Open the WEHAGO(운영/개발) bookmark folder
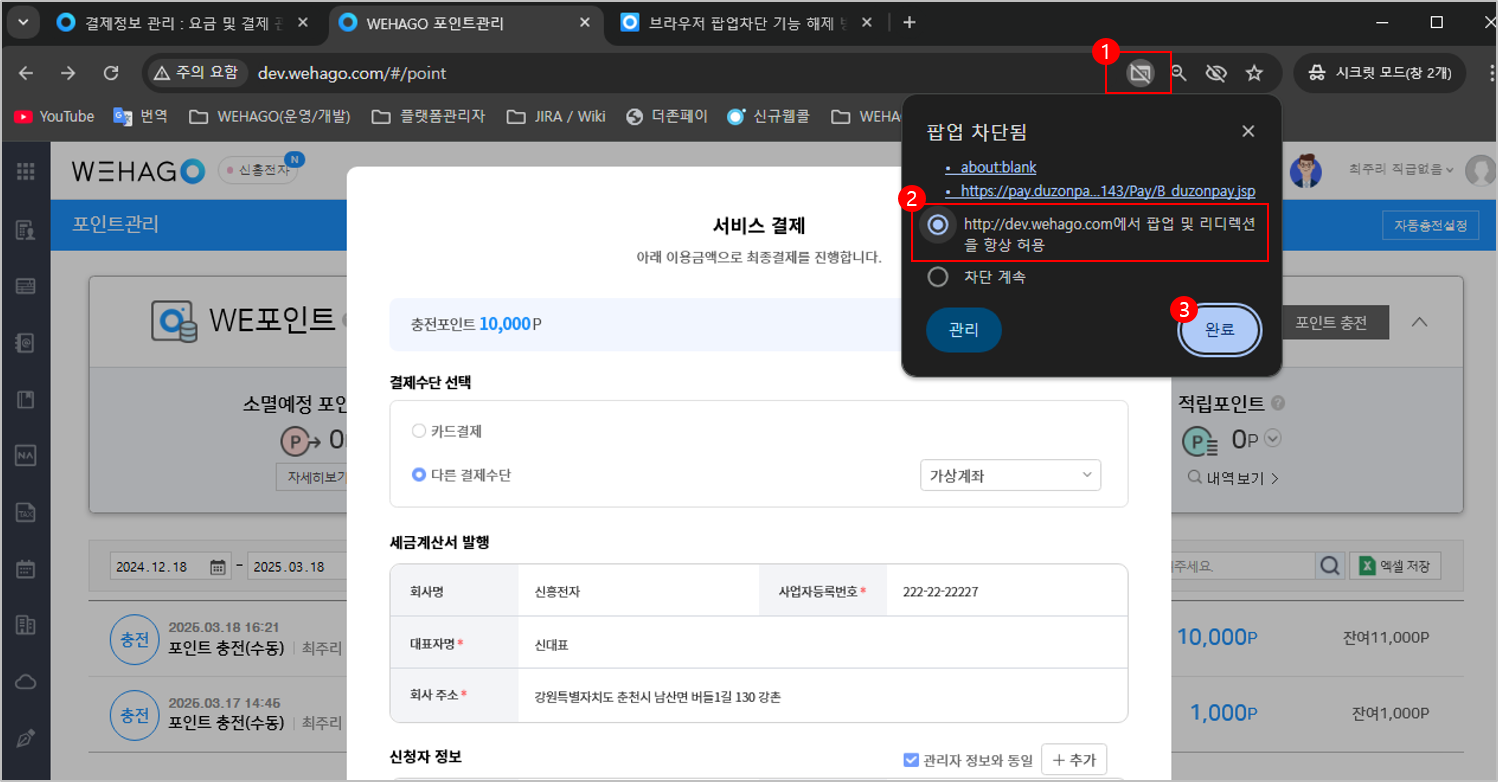Screen dimensions: 1498x782 [270, 116]
